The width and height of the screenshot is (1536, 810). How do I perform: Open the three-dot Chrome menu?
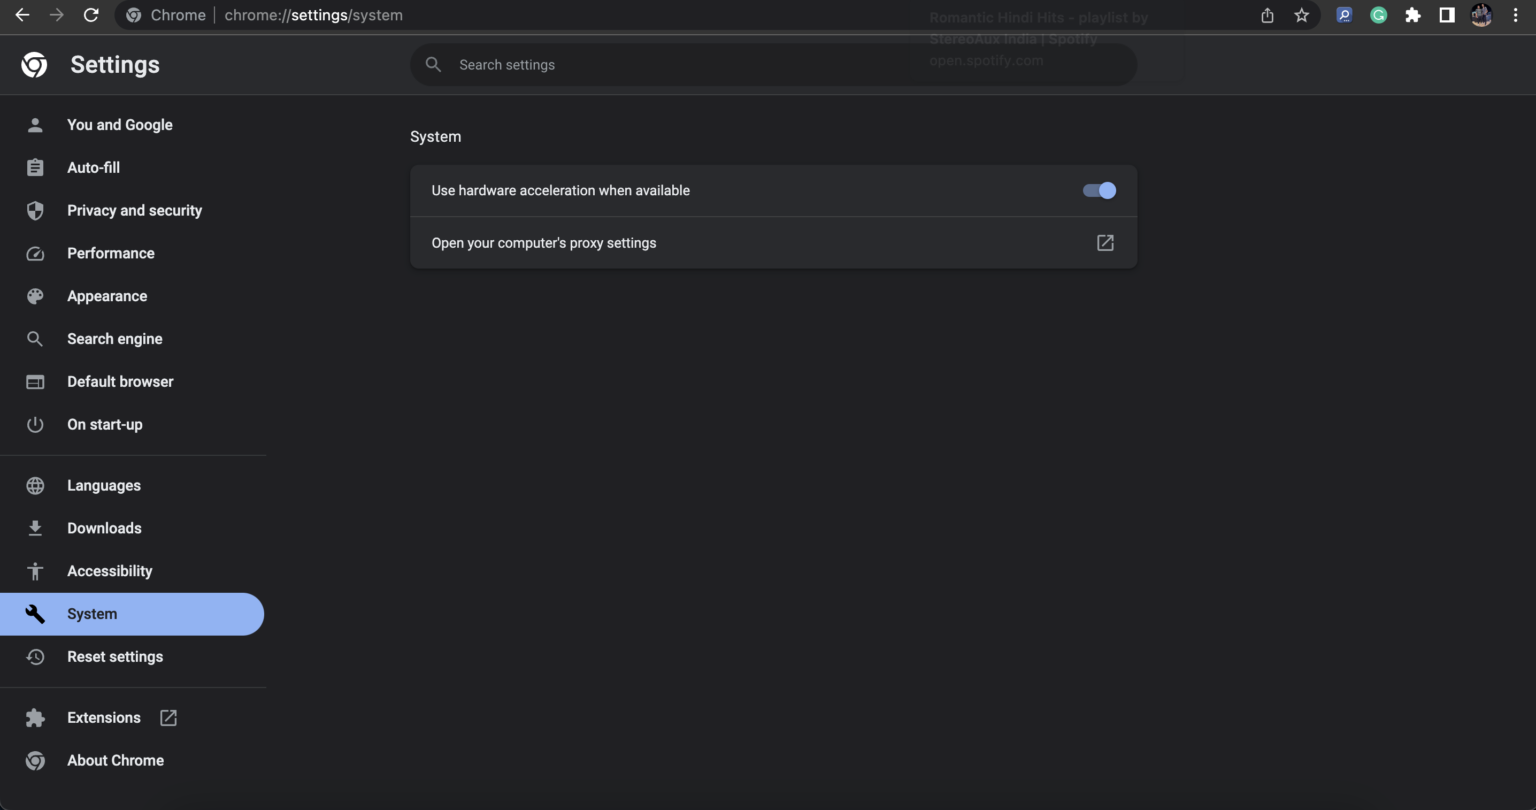(x=1516, y=15)
